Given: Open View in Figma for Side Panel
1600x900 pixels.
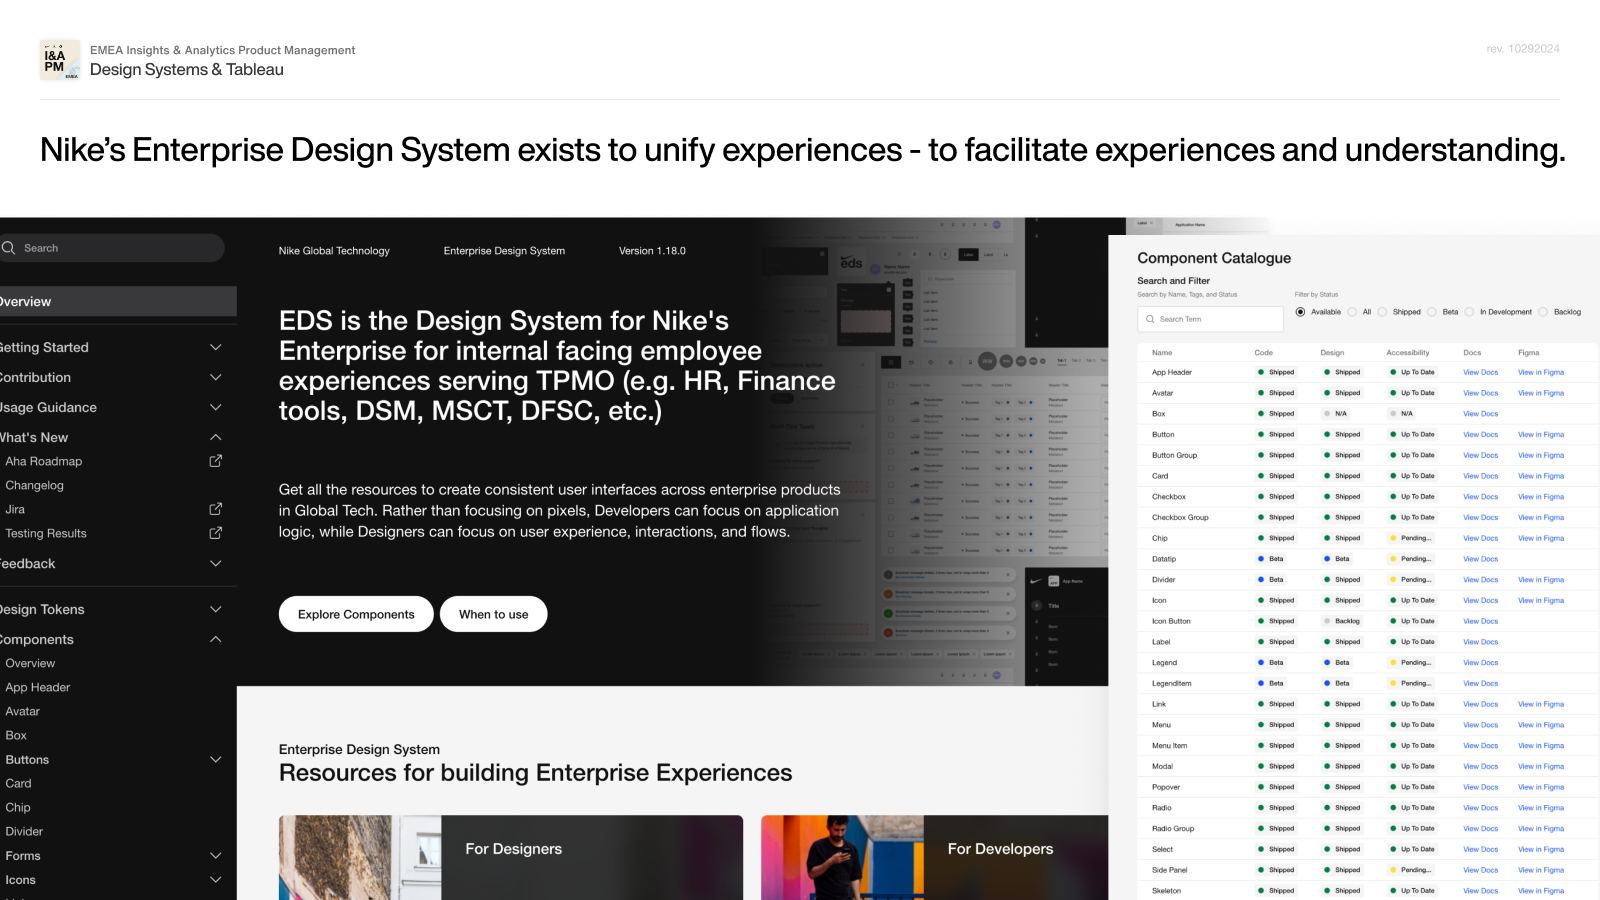Looking at the screenshot, I should tap(1541, 870).
